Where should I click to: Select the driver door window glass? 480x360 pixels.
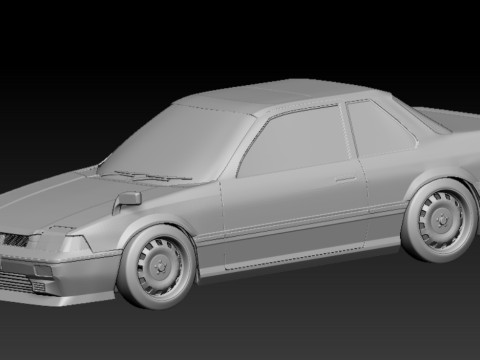point(293,142)
